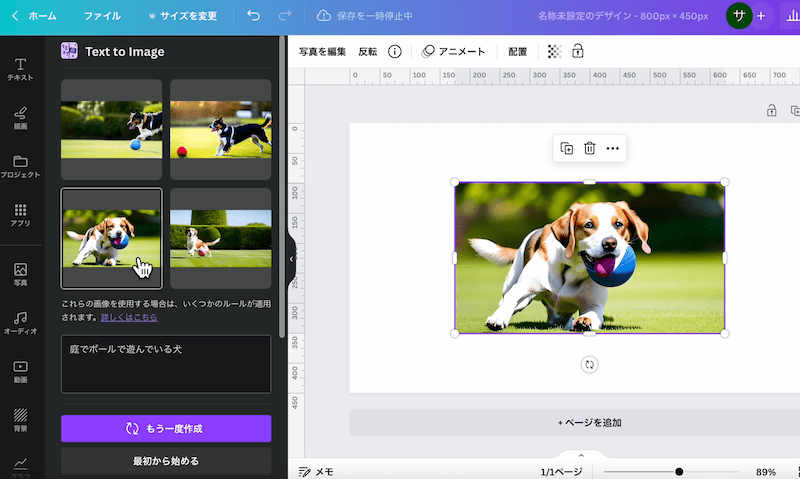Click the 1/1ページ page indicator

tap(561, 472)
